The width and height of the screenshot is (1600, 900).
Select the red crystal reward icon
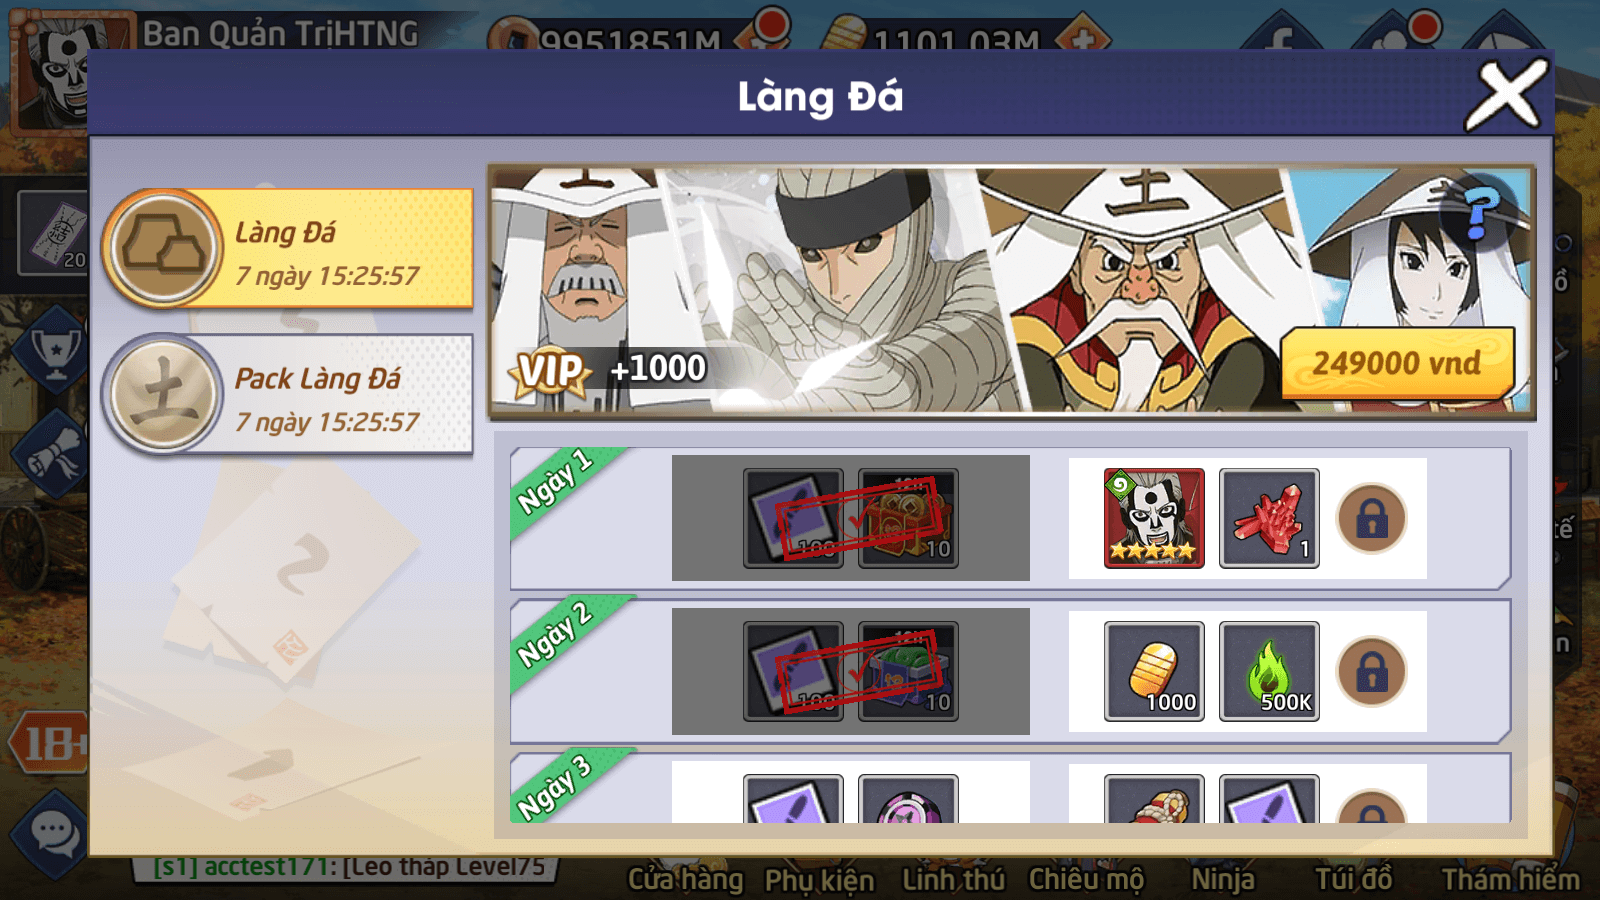1269,518
